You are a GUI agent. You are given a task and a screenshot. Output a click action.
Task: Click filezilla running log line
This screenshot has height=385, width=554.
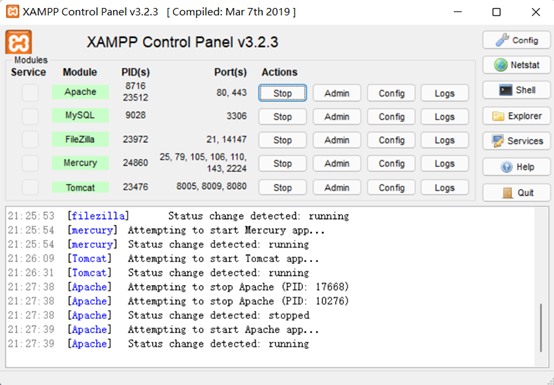[x=208, y=216]
